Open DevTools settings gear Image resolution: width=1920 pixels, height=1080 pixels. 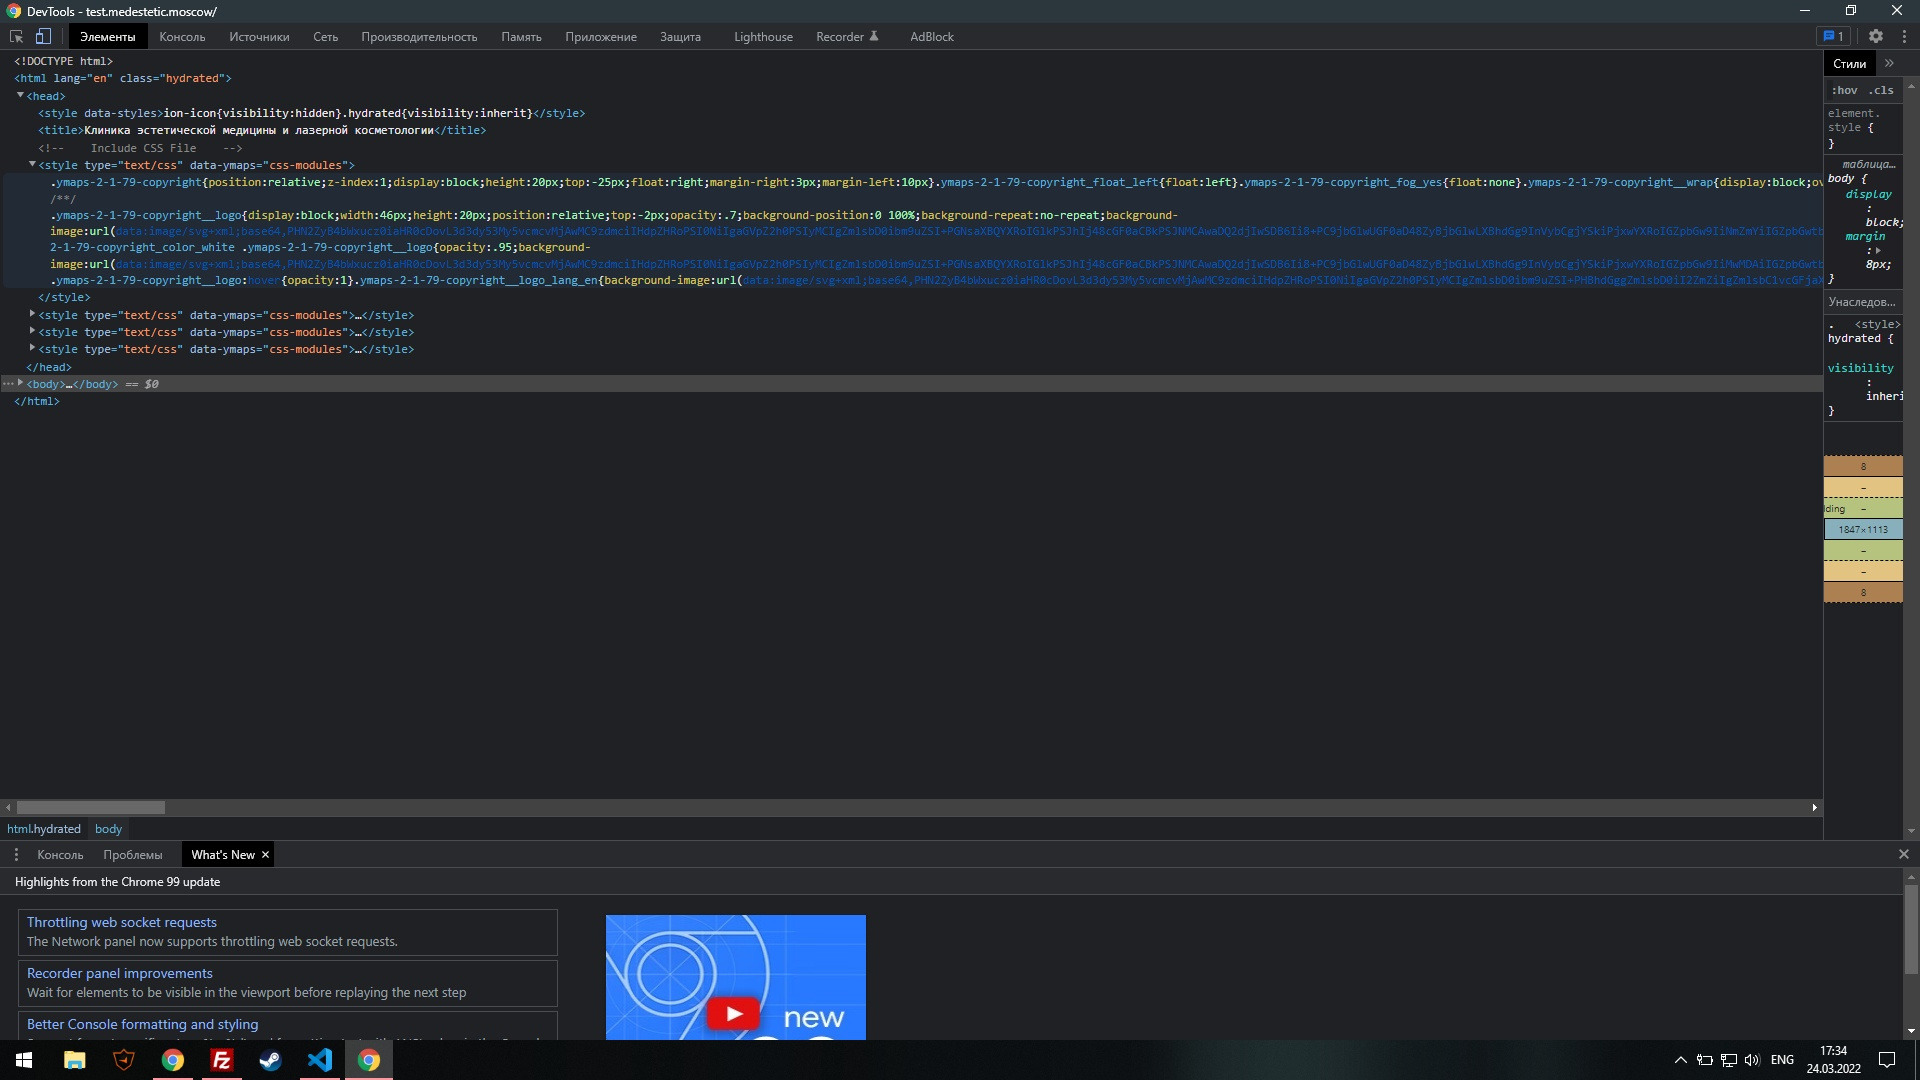[x=1876, y=36]
